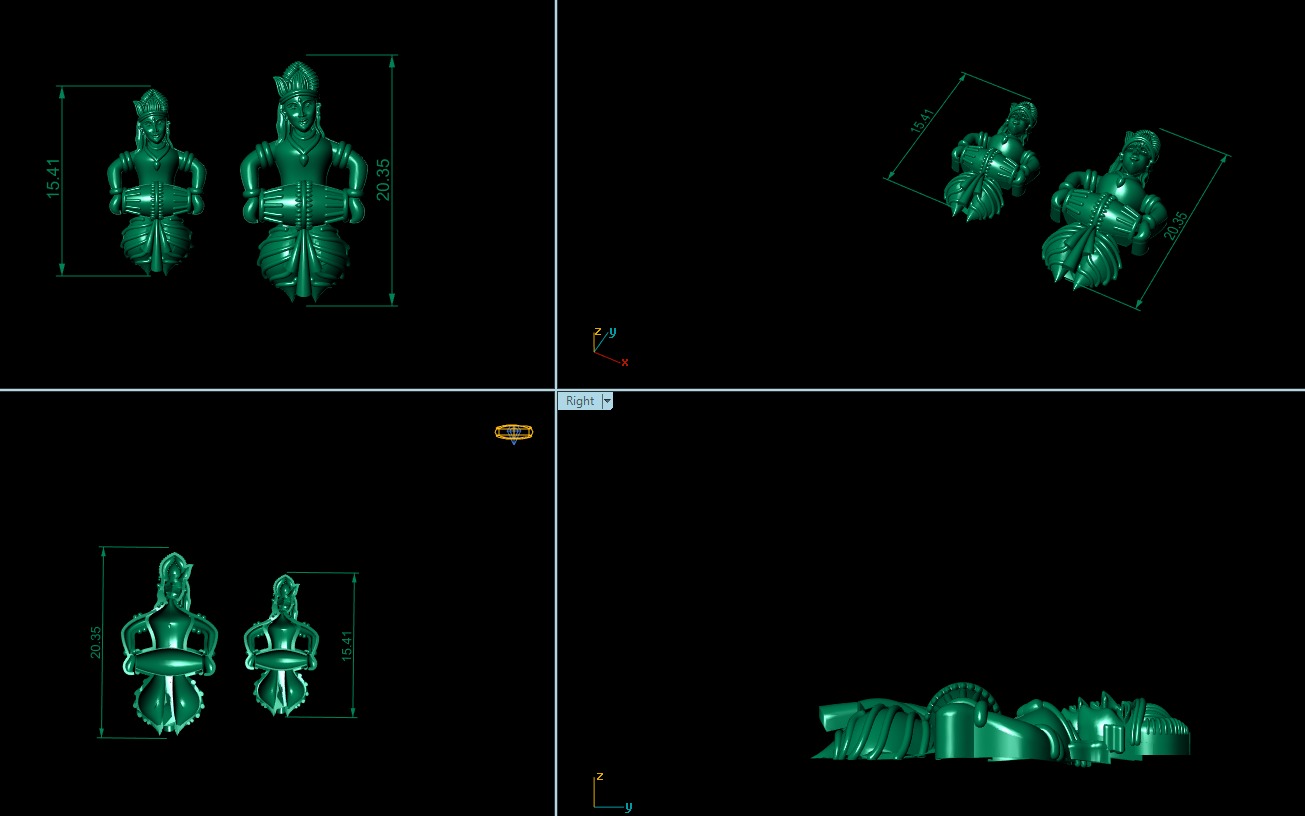1305x816 pixels.
Task: Select the side-view model in the Right viewport
Action: coord(1000,723)
